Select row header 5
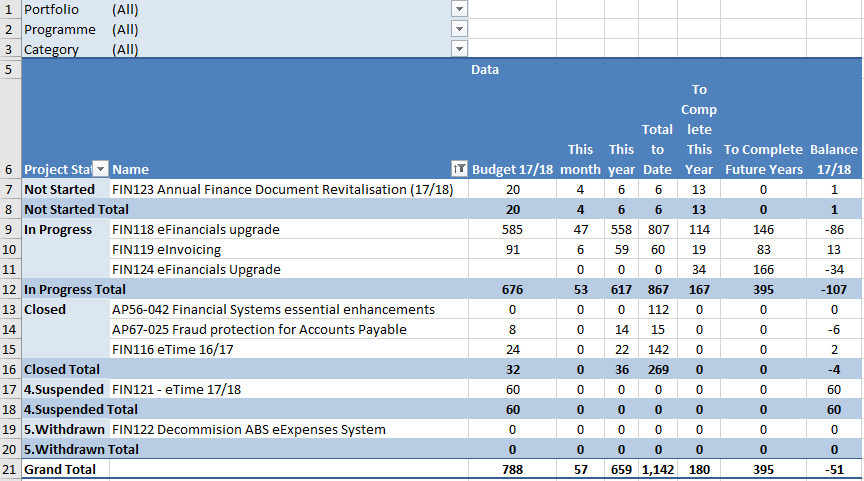Screen dimensions: 864x481 point(10,69)
